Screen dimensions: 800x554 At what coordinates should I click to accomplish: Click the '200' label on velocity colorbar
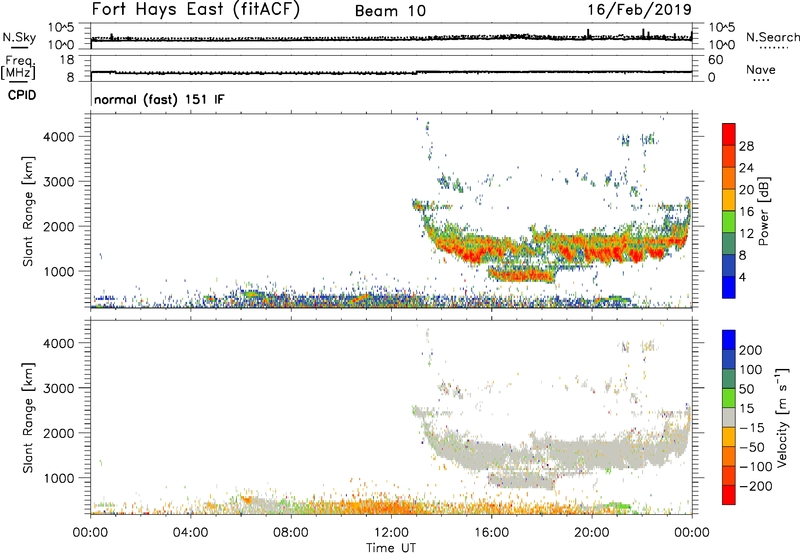pos(751,350)
